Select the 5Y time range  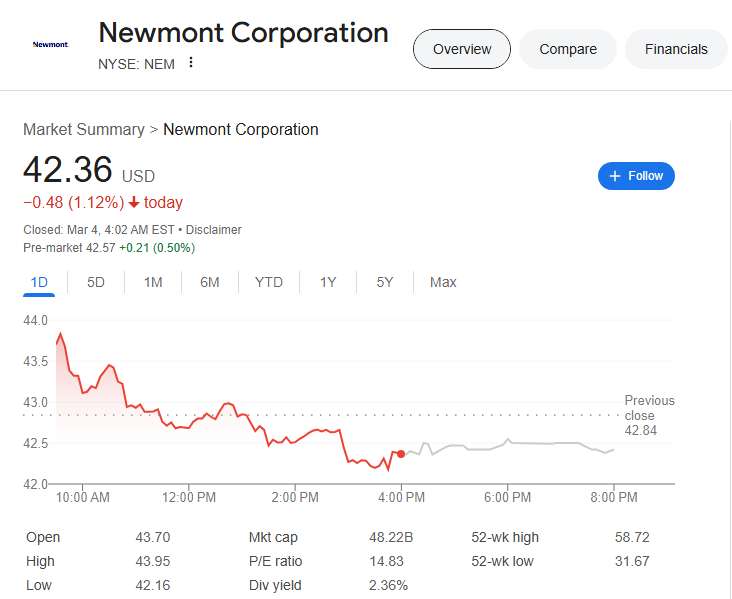(x=385, y=282)
